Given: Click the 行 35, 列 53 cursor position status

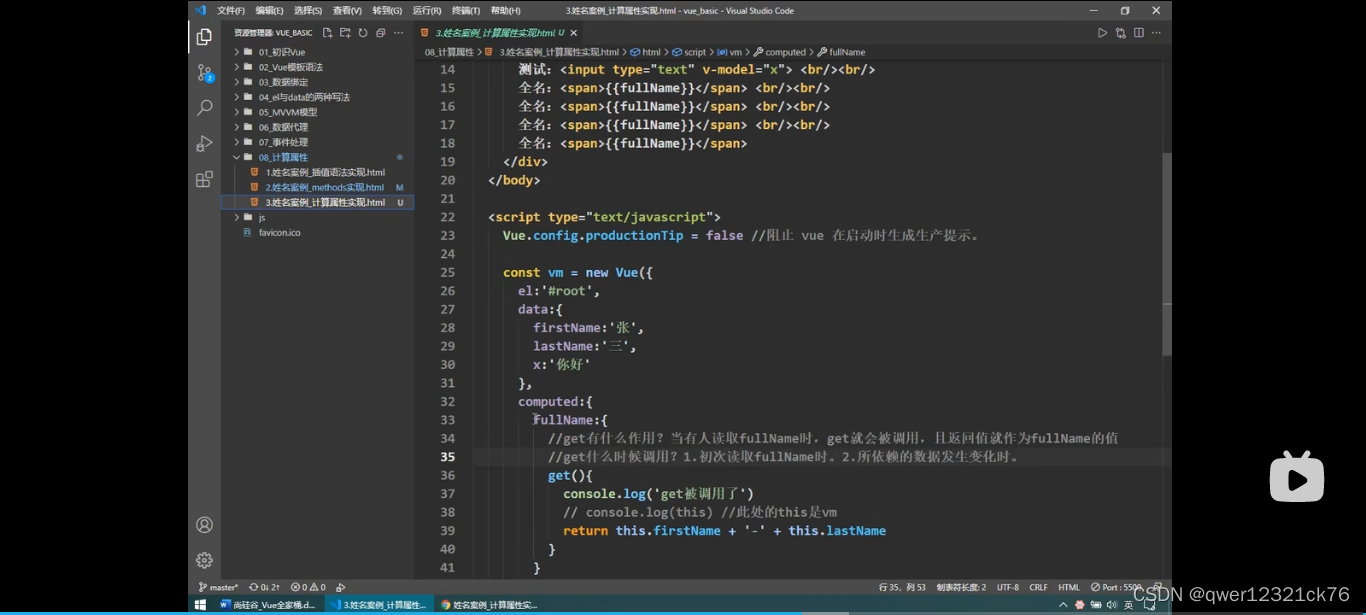Looking at the screenshot, I should [902, 587].
